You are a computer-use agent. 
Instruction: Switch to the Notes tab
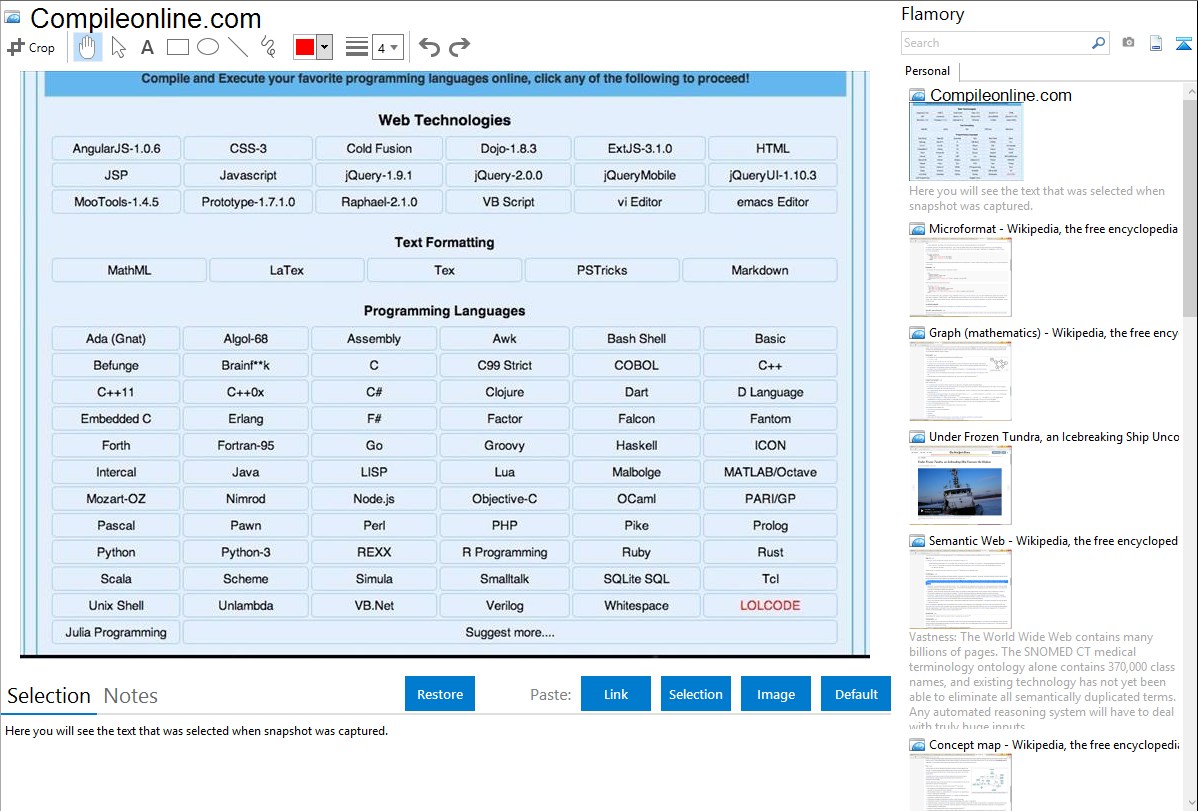[131, 696]
